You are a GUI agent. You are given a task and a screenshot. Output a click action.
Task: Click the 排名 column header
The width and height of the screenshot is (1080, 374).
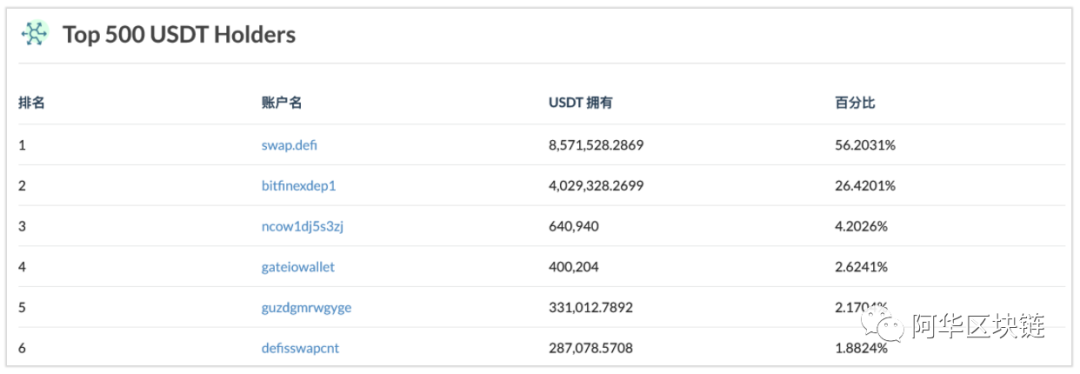32,103
